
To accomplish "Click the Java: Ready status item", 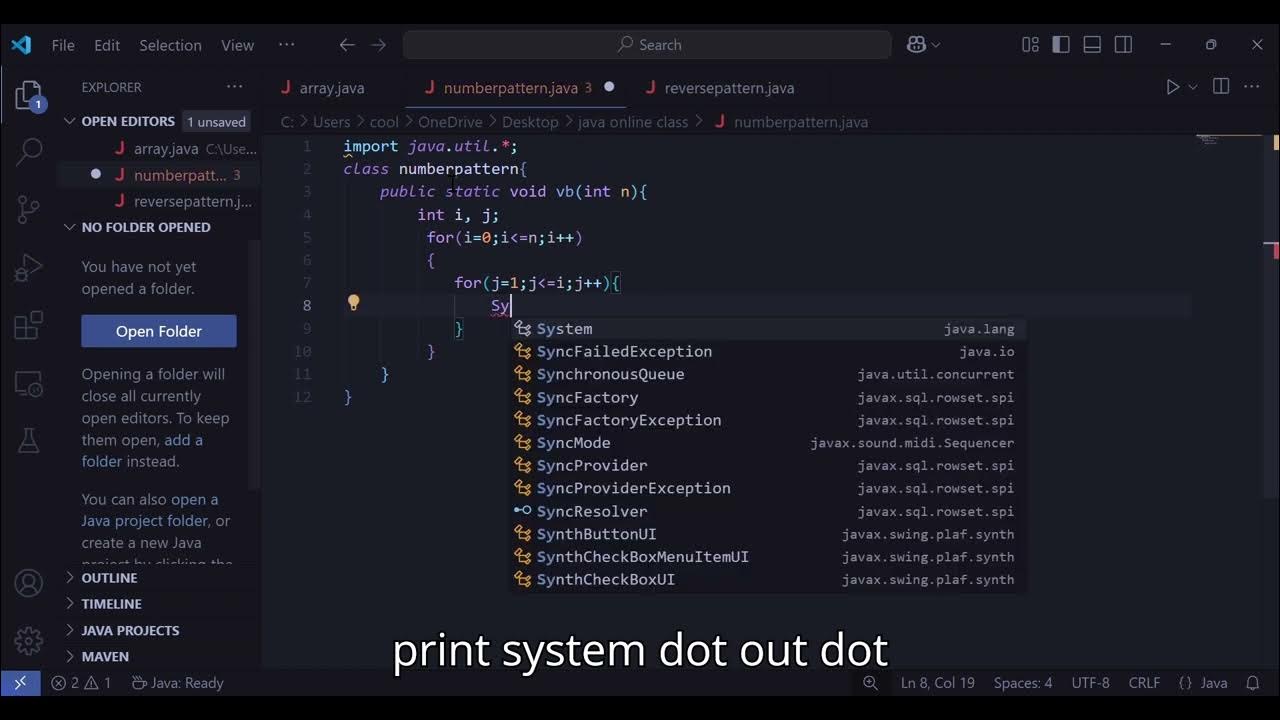I will click(177, 683).
